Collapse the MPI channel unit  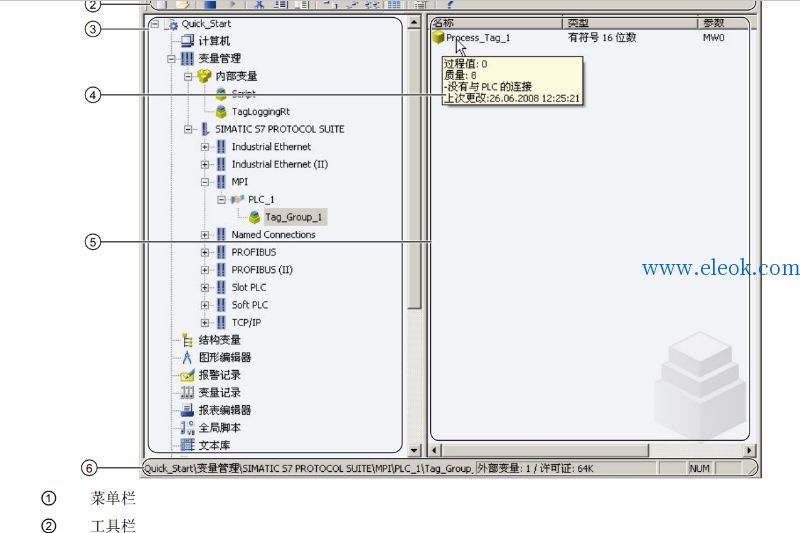[205, 182]
